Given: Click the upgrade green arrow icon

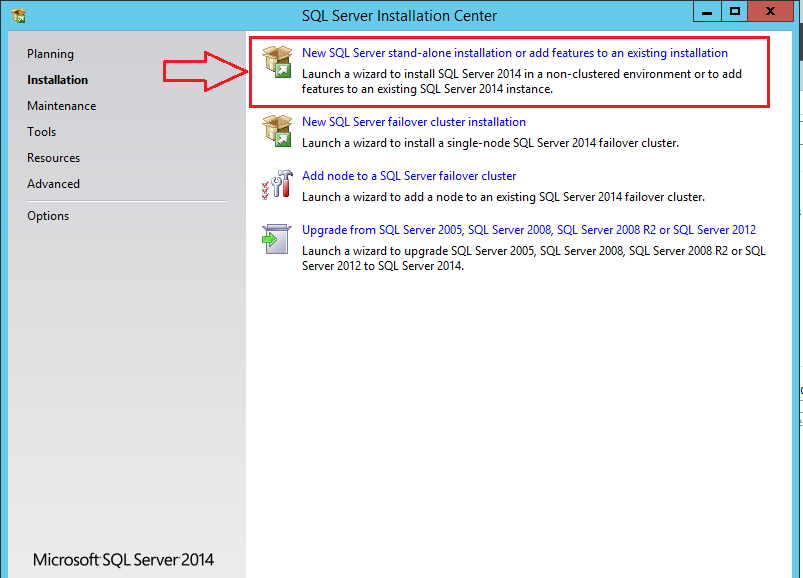Looking at the screenshot, I should (277, 239).
